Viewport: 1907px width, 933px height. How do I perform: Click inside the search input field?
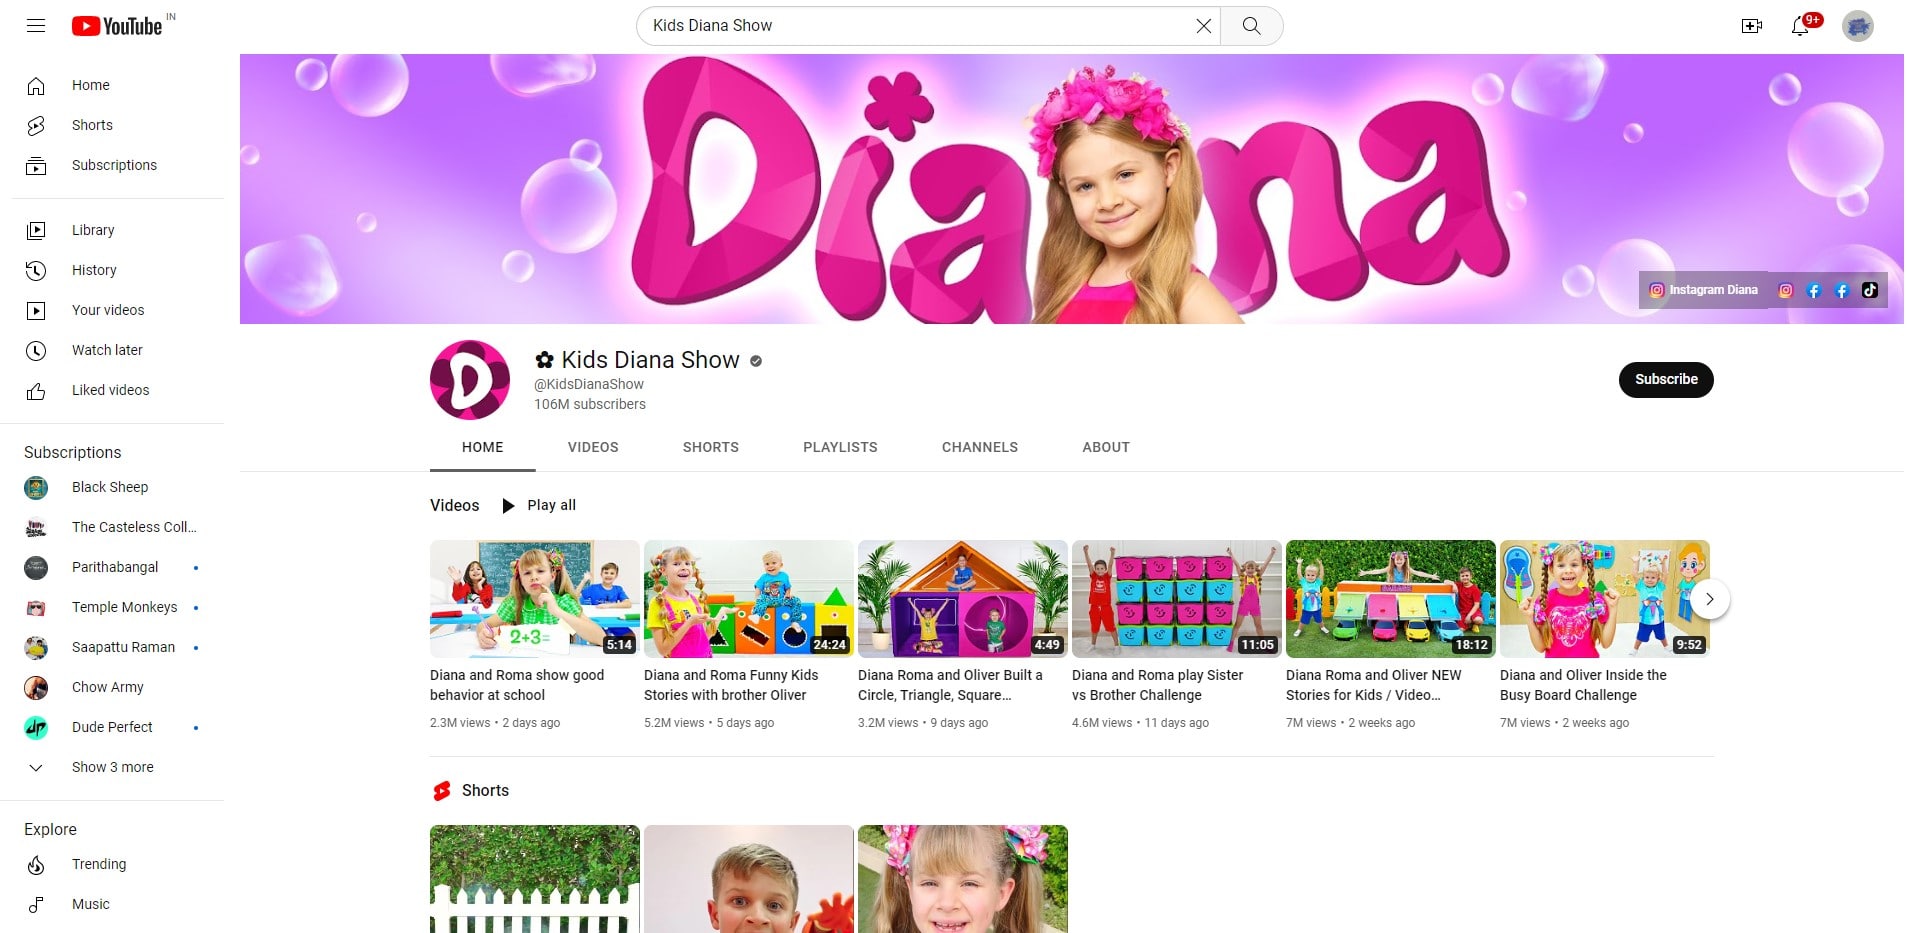pos(910,26)
